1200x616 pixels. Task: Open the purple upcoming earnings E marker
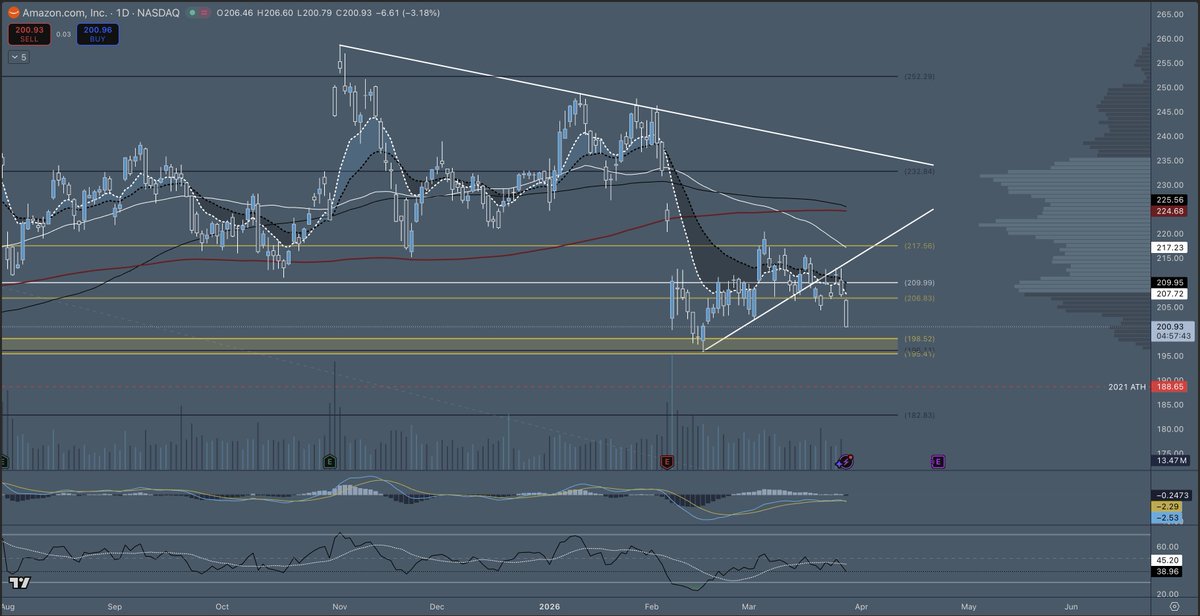938,461
